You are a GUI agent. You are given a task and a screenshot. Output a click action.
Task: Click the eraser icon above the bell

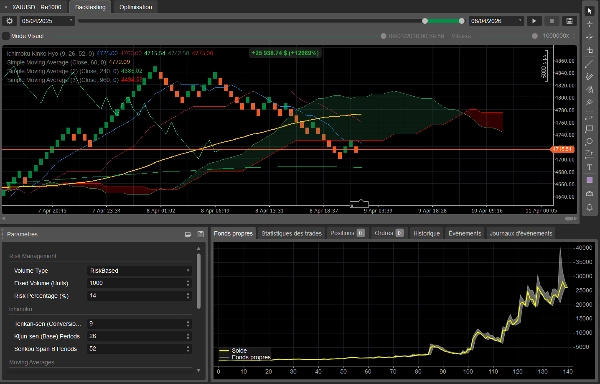[589, 194]
